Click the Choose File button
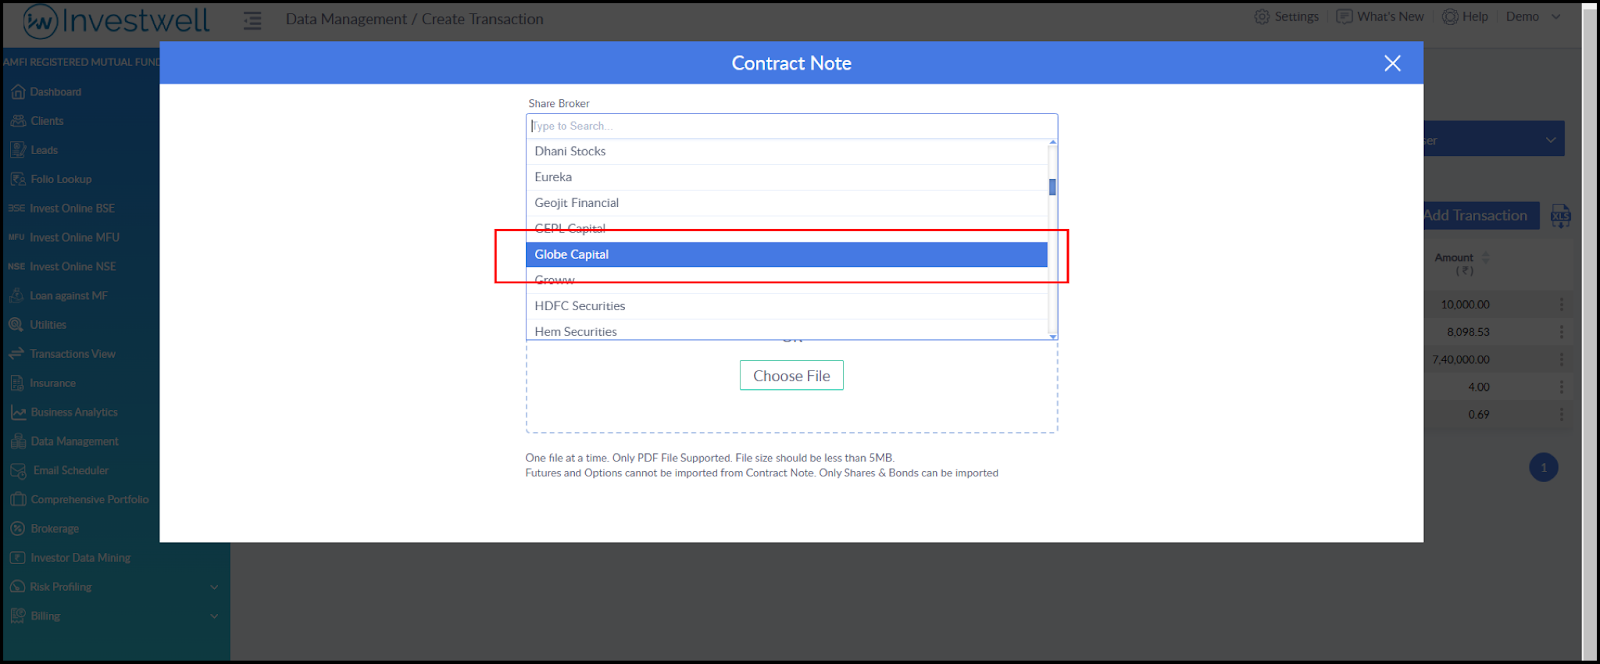1600x664 pixels. 791,375
